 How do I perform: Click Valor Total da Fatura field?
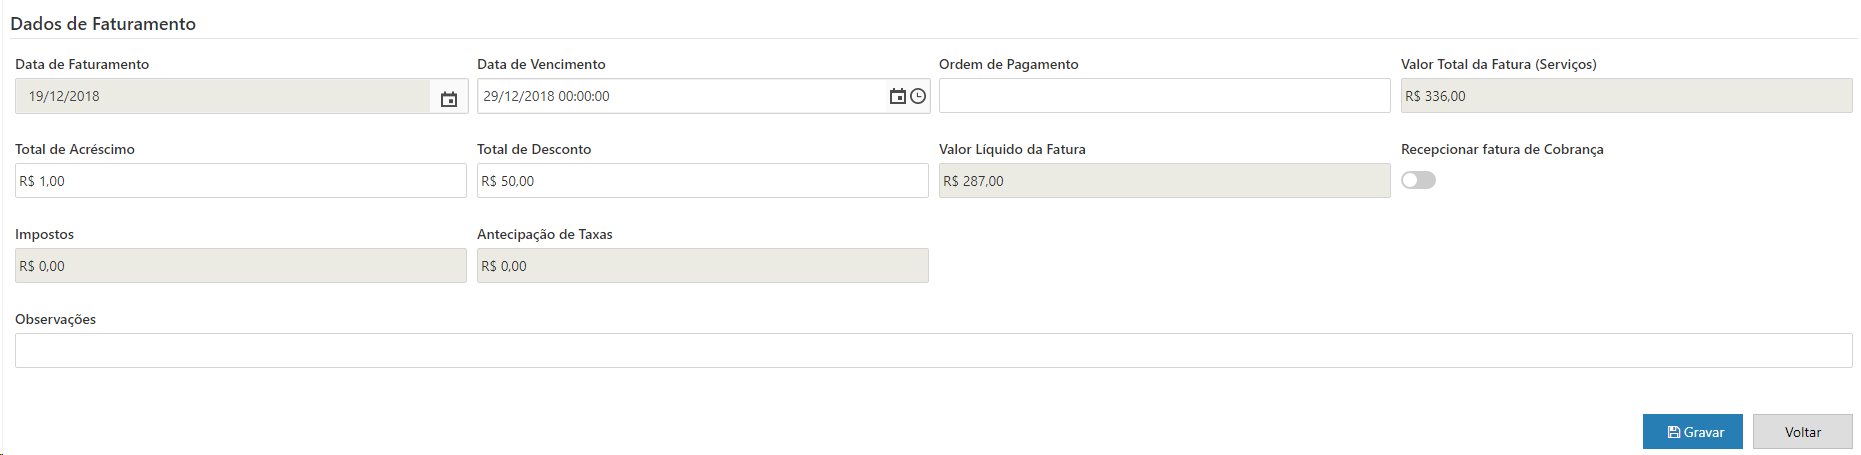pyautogui.click(x=1626, y=96)
